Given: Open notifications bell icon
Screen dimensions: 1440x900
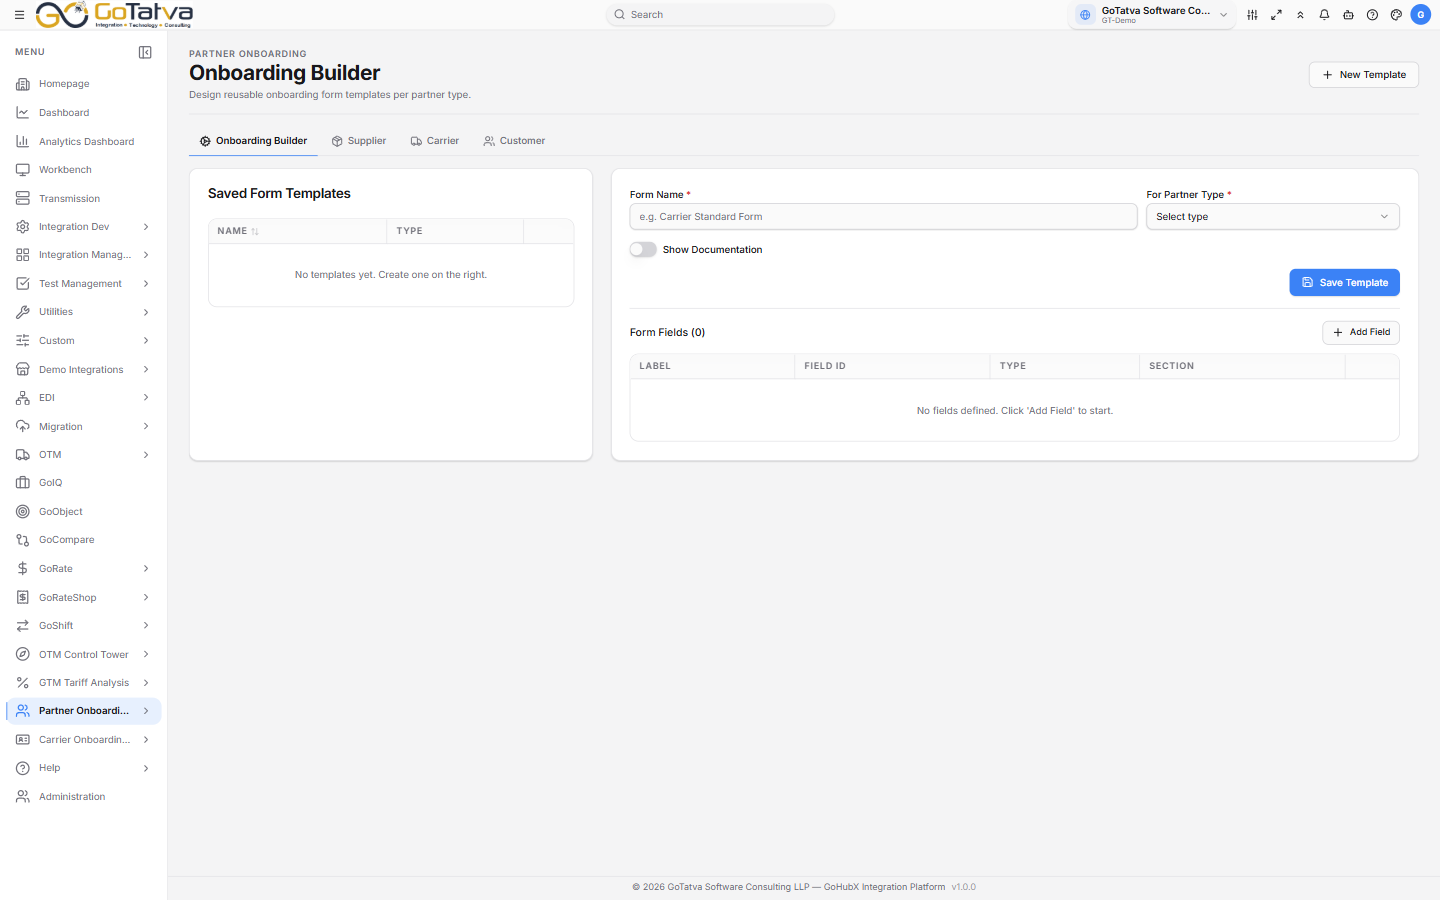Looking at the screenshot, I should (1324, 15).
